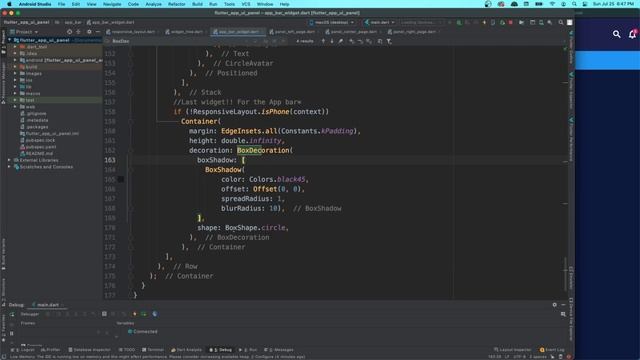Image resolution: width=640 pixels, height=360 pixels.
Task: Minimize the Debug tool window
Action: (x=563, y=304)
